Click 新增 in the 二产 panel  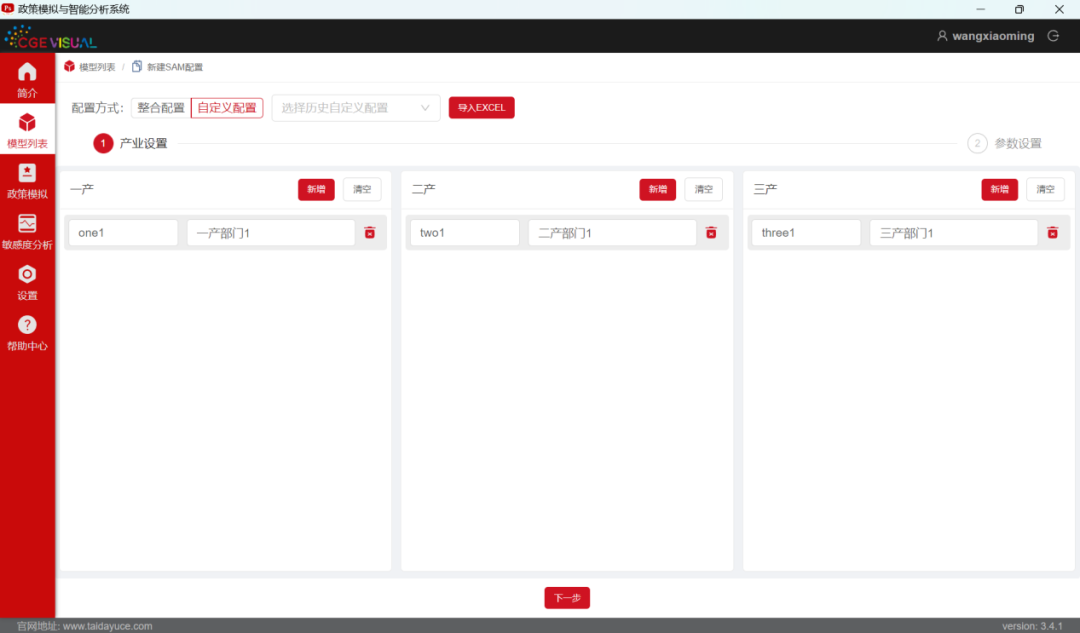658,189
